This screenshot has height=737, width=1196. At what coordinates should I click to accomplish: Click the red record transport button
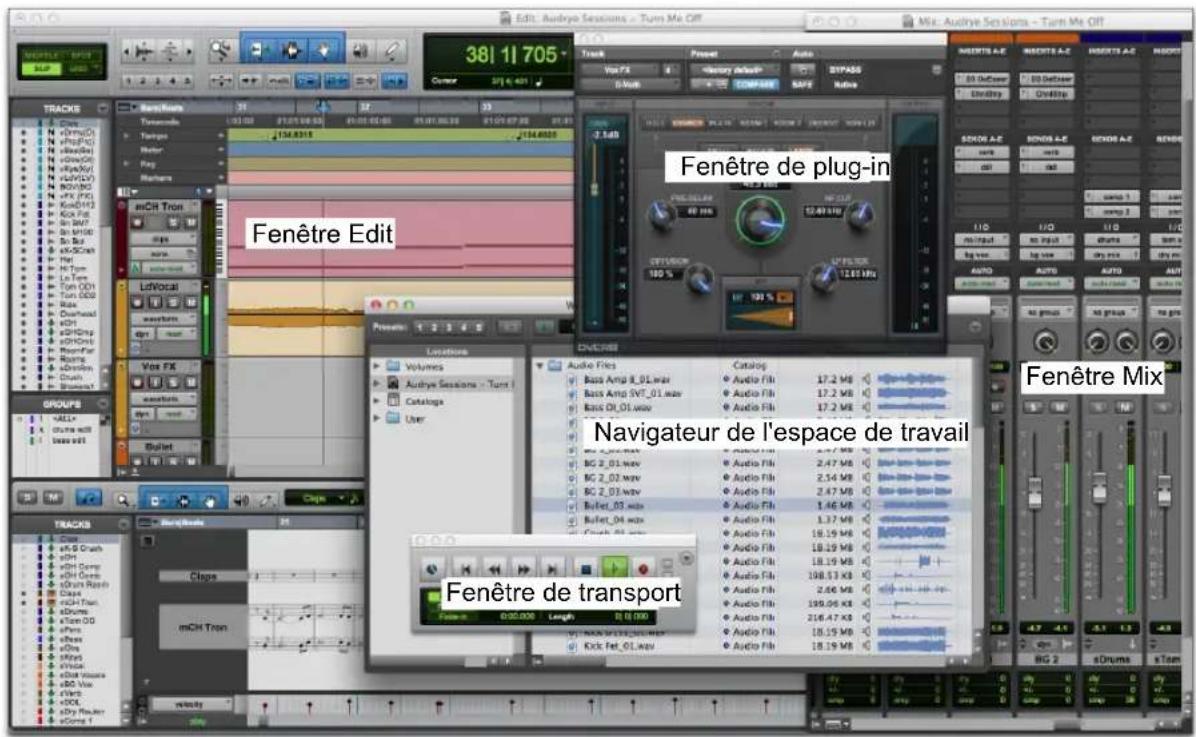point(643,569)
